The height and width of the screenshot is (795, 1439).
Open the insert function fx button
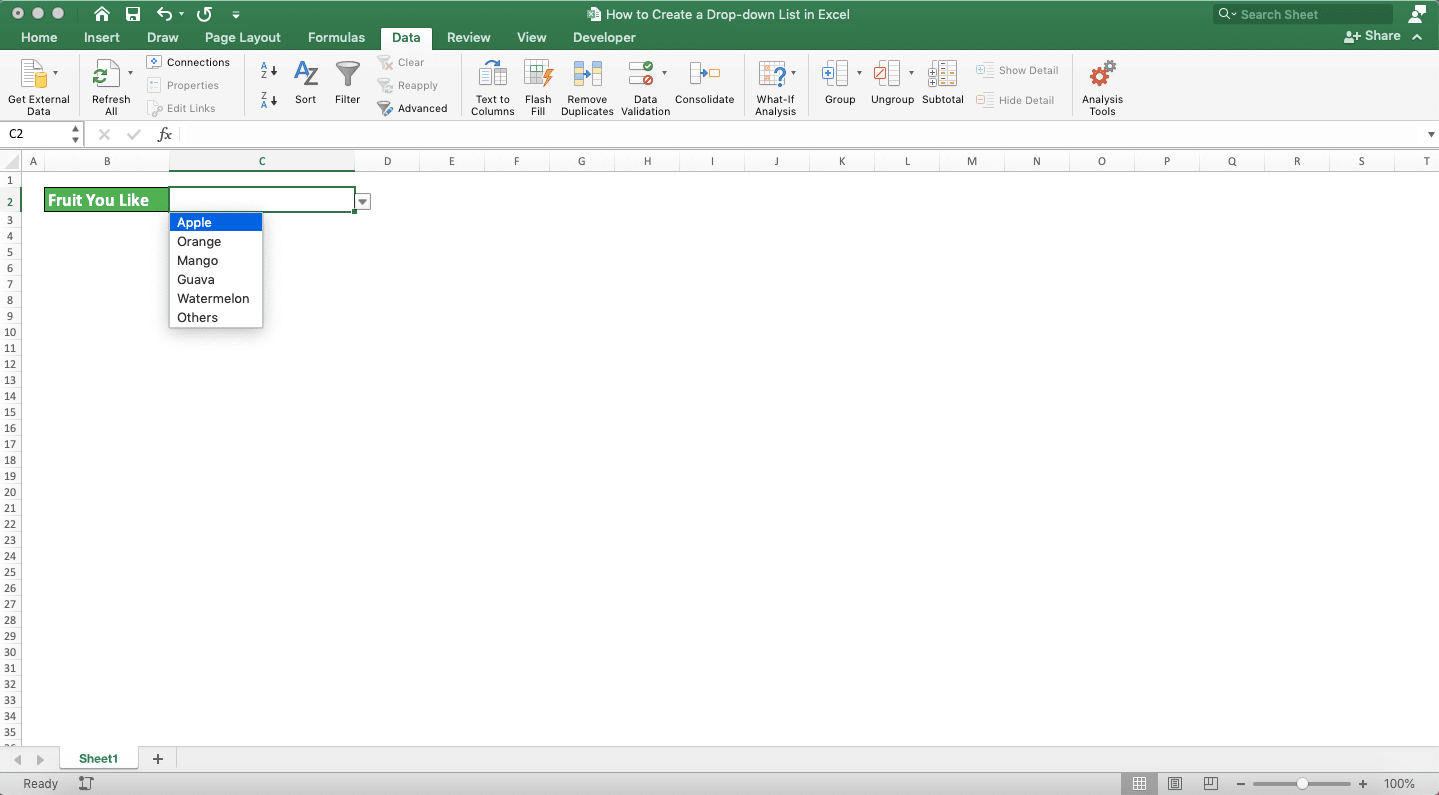coord(165,134)
